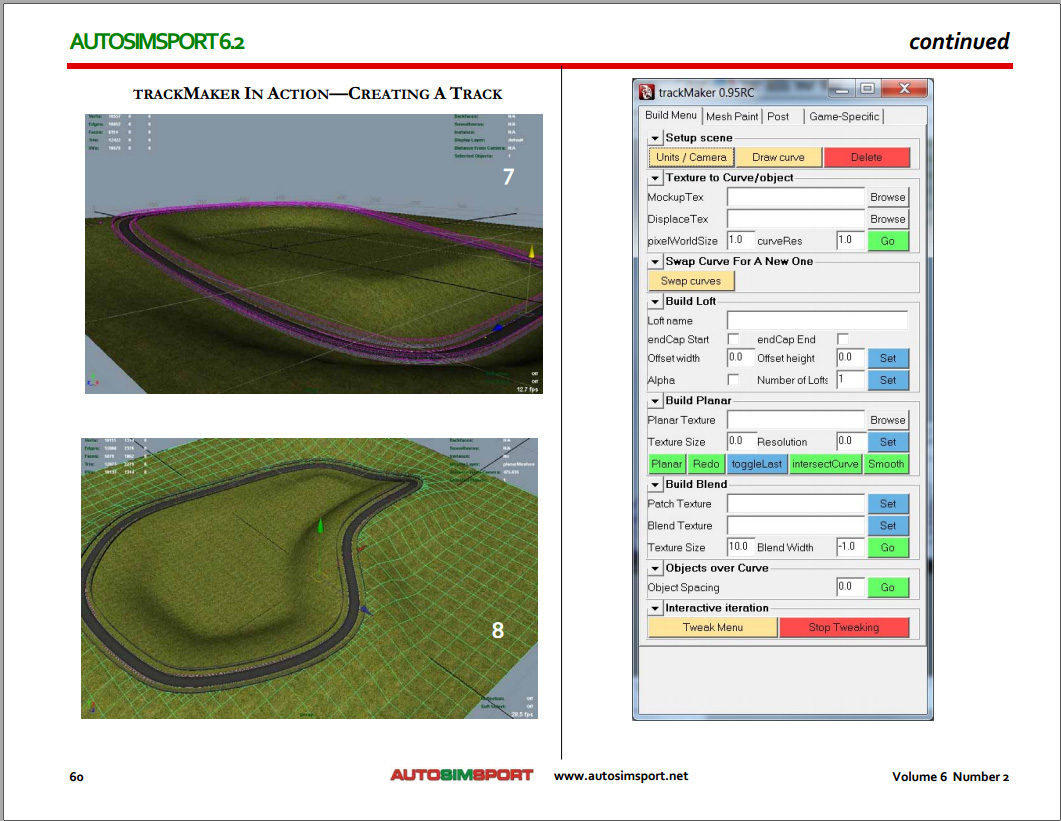Click Build Blend Texture Size field
The height and width of the screenshot is (821, 1061).
[740, 547]
